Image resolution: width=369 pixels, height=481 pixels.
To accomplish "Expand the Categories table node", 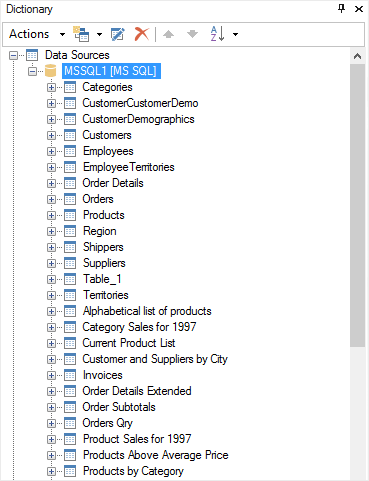I will pos(51,87).
